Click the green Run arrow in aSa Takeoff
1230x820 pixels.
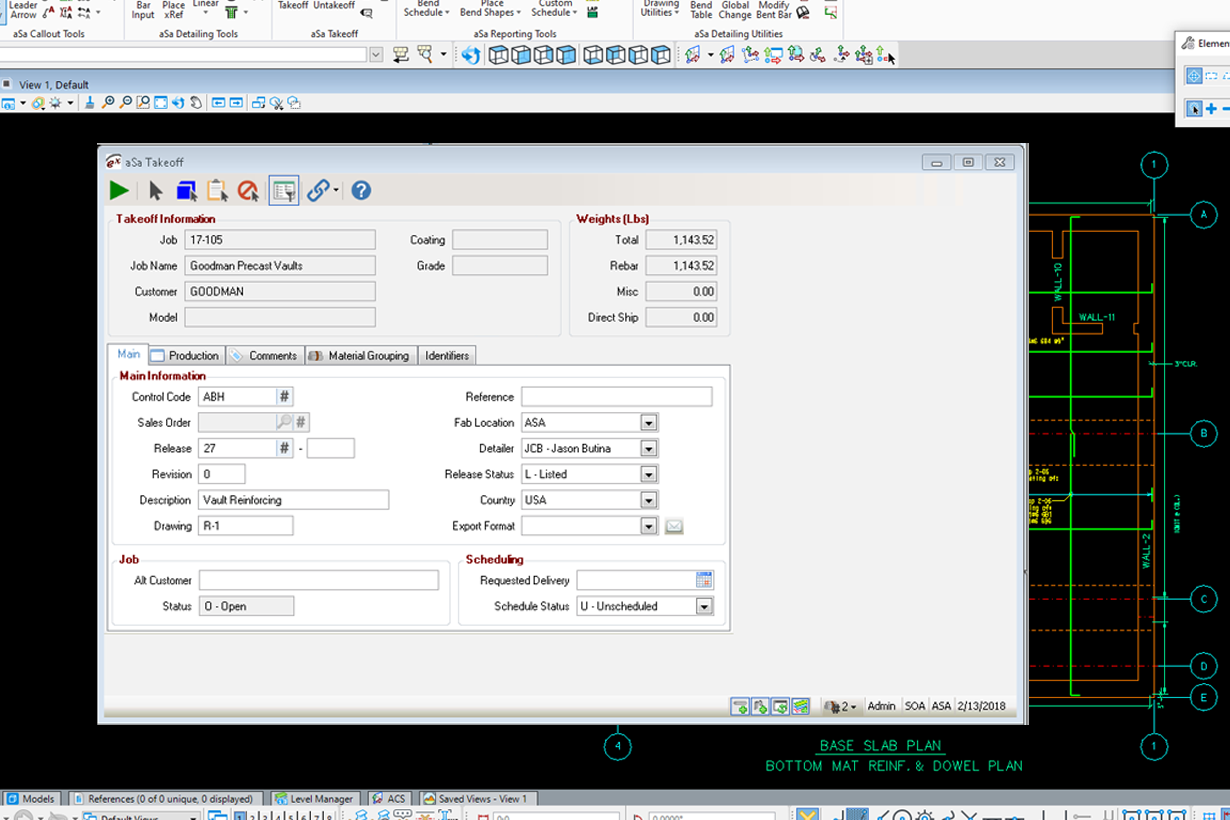[x=119, y=190]
